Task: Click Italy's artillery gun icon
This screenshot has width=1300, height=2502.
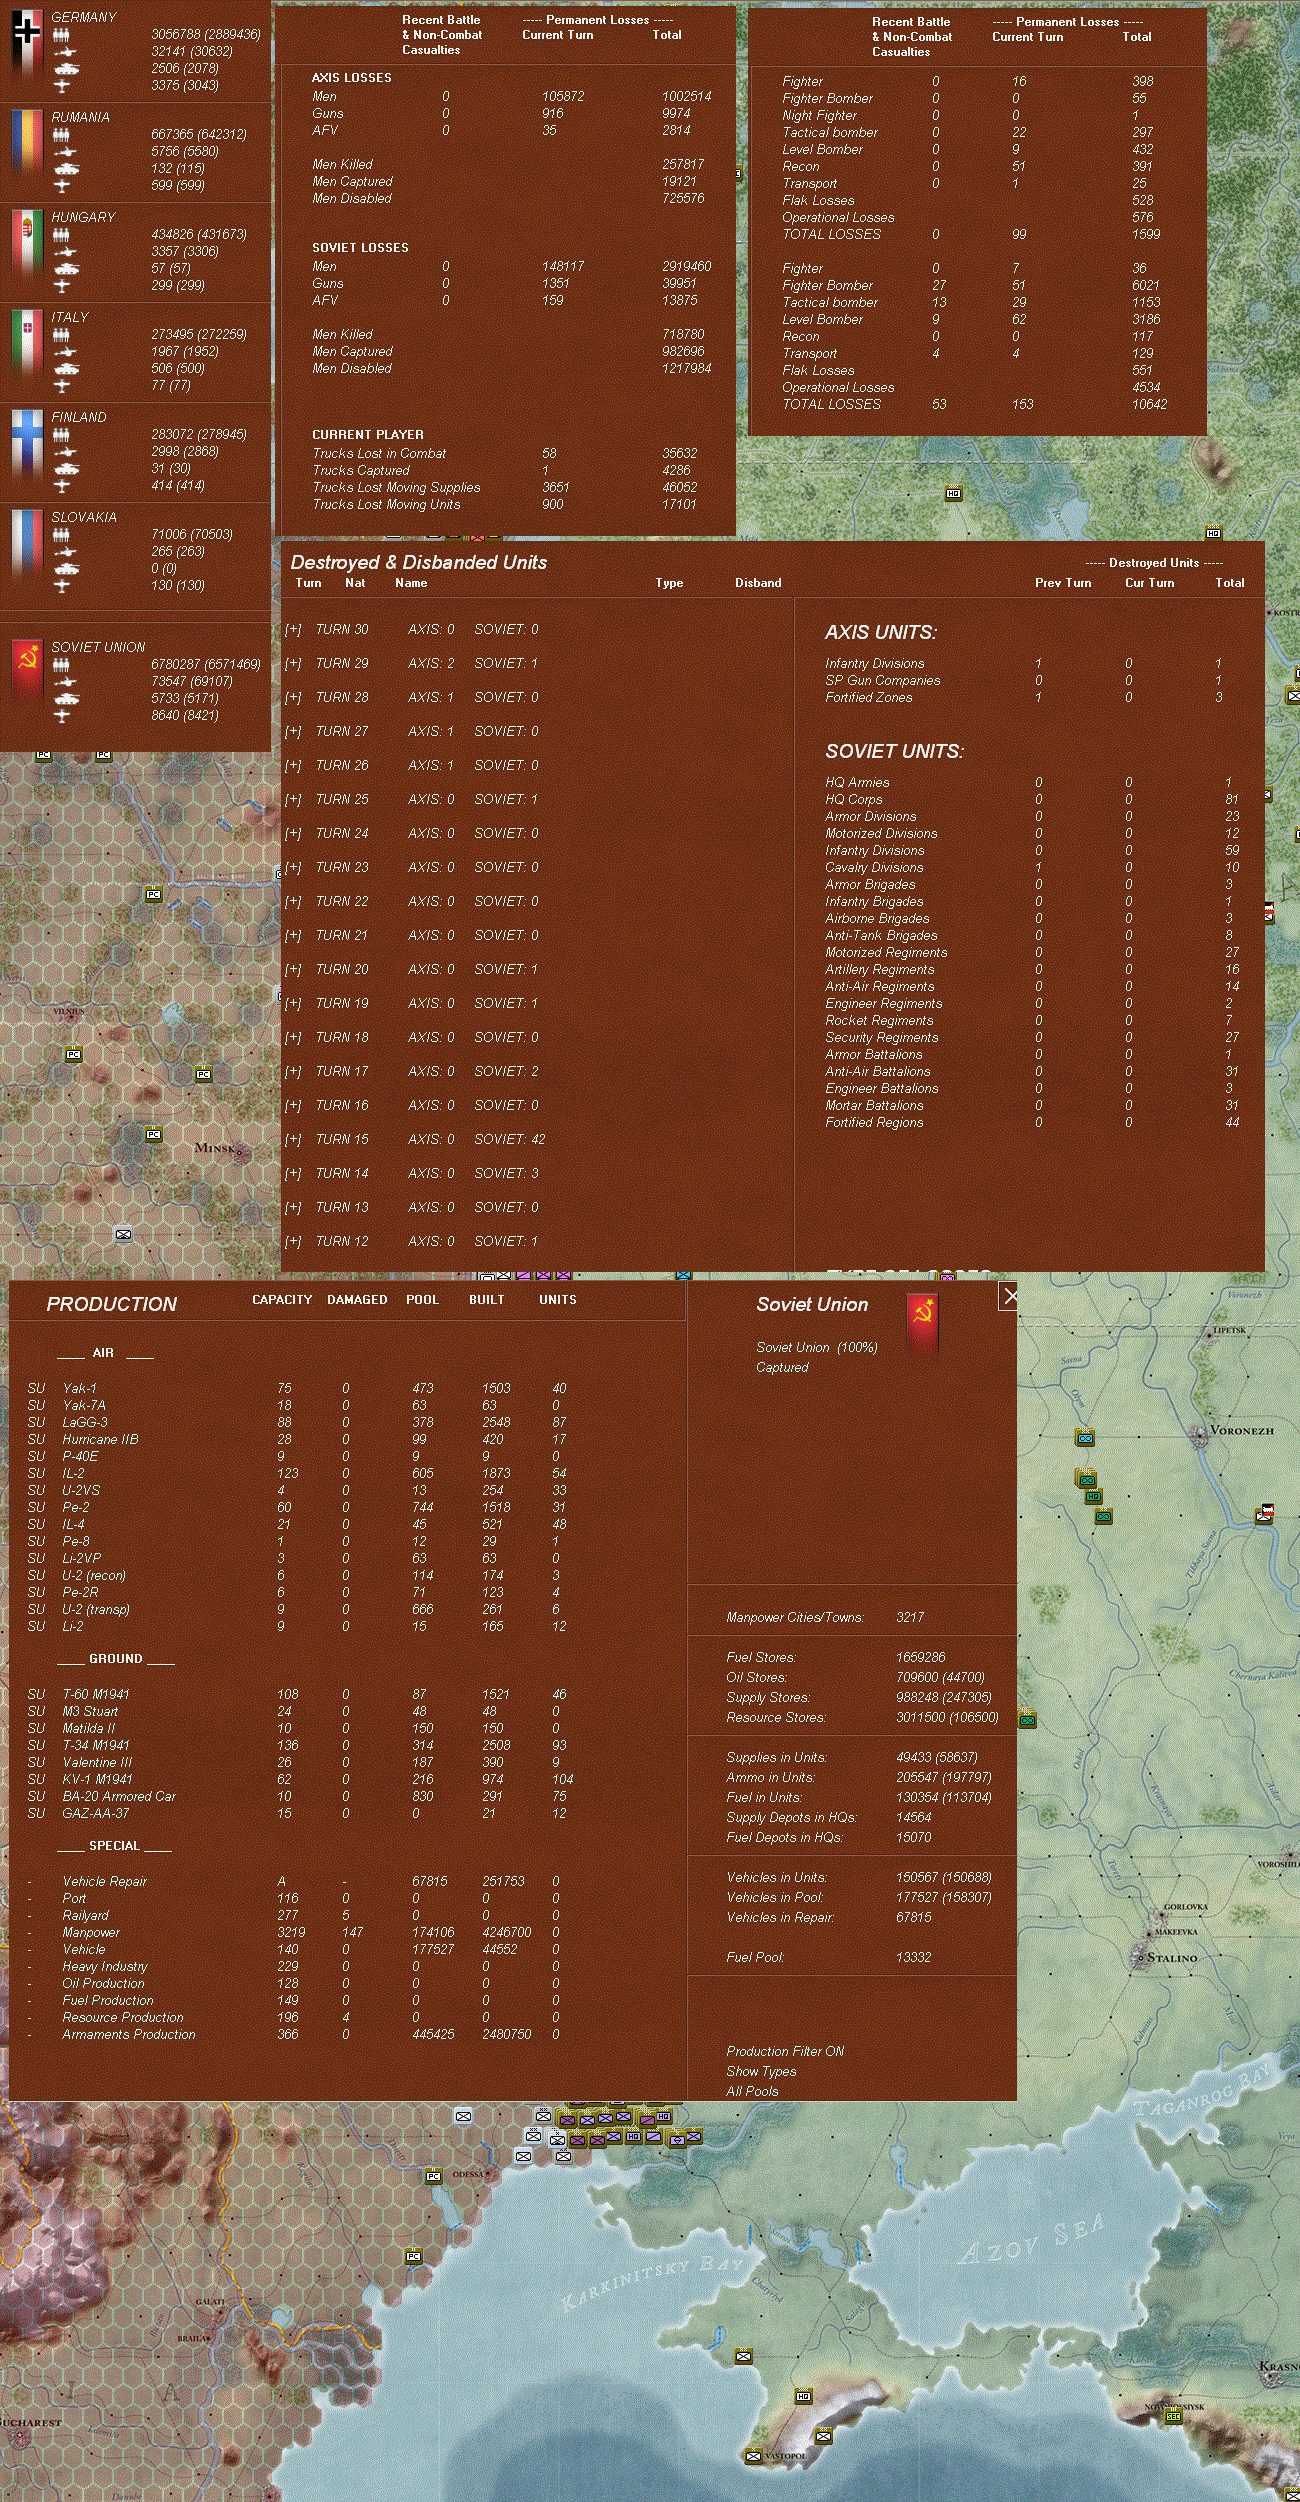Action: [x=64, y=352]
